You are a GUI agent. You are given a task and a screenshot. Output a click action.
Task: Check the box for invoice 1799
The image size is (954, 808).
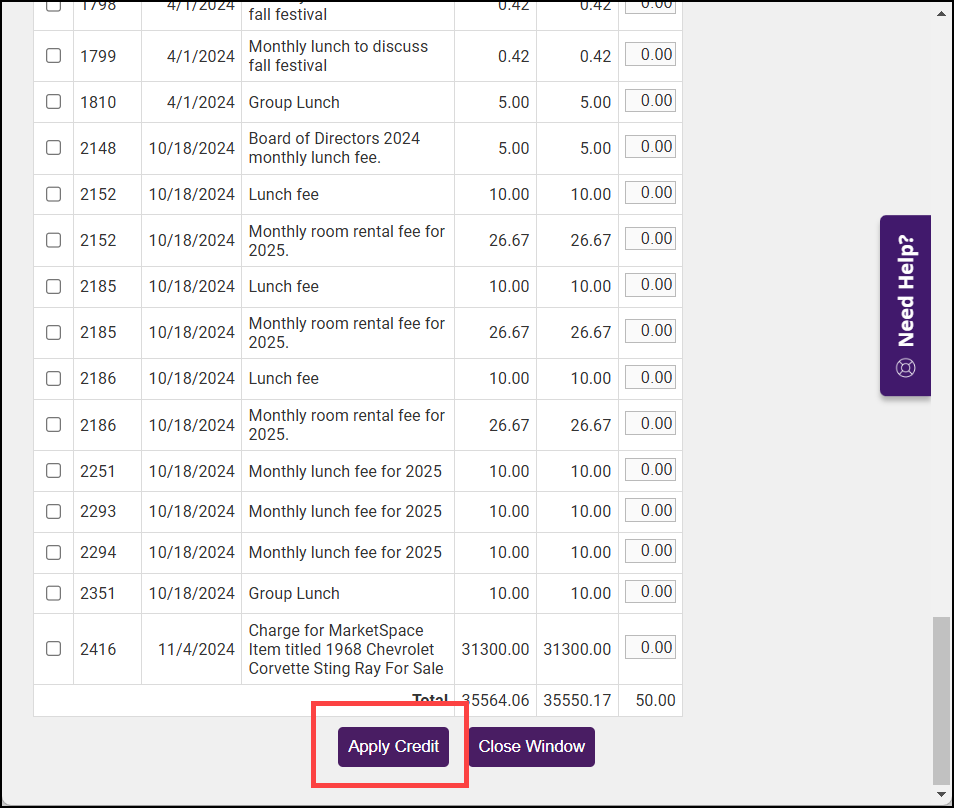point(54,55)
